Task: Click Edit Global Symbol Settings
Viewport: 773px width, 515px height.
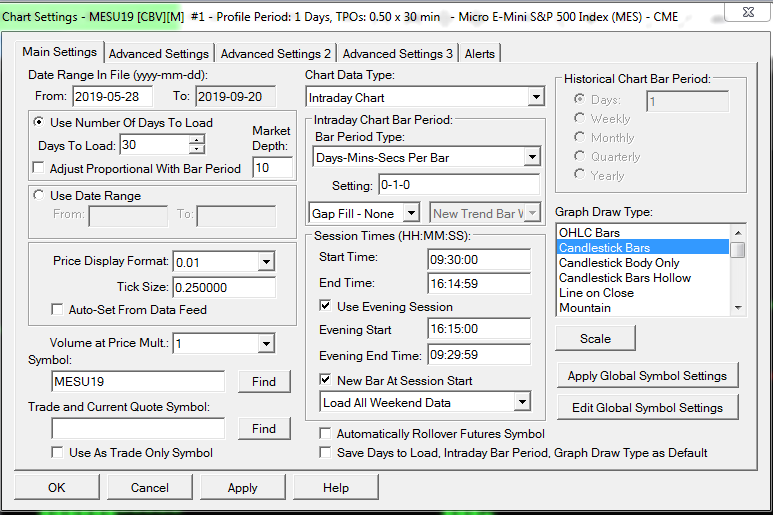Action: tap(647, 408)
